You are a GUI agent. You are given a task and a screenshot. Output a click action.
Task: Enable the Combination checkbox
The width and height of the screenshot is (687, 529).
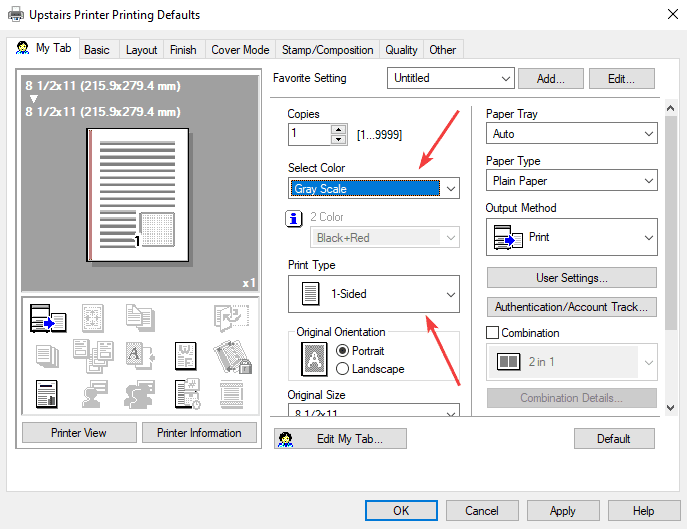pyautogui.click(x=493, y=333)
